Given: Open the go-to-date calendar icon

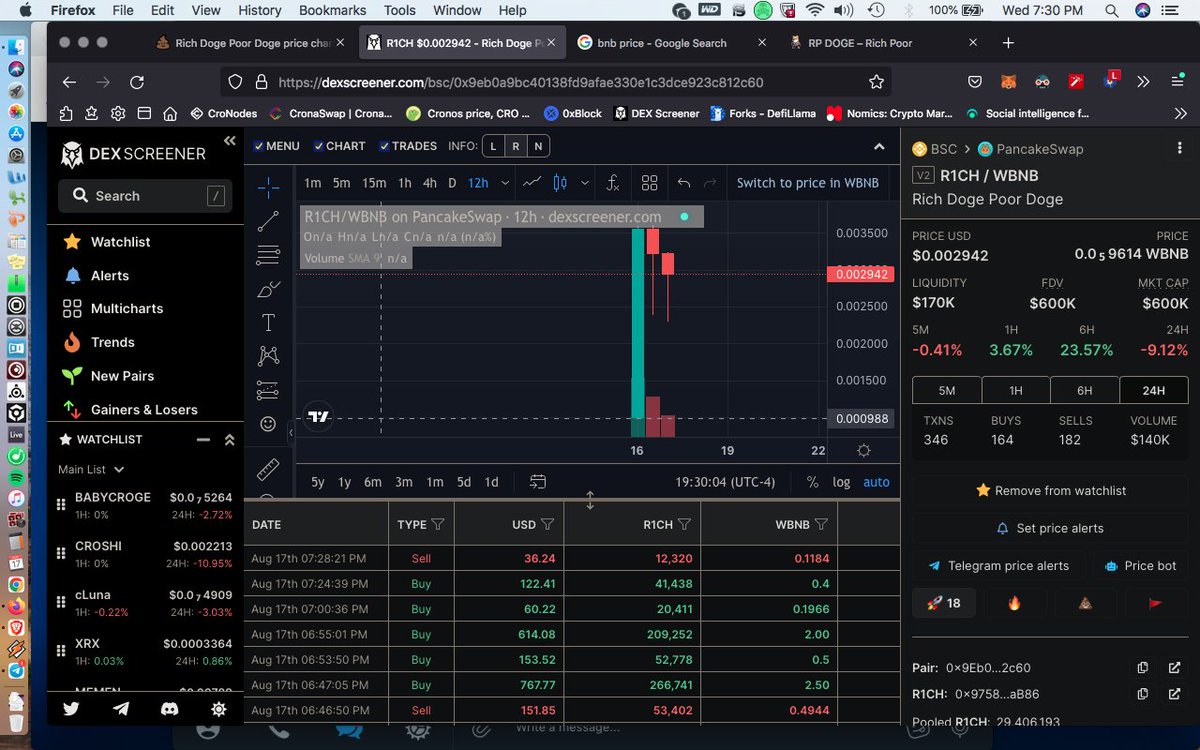Looking at the screenshot, I should 538,482.
